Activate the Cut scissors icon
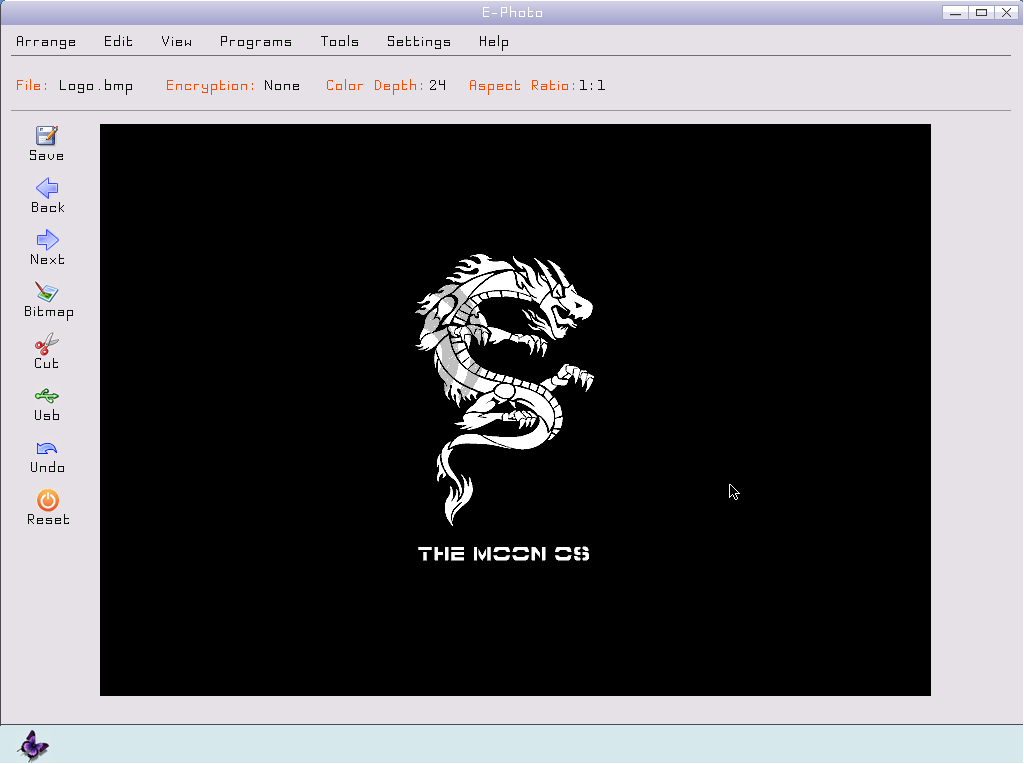This screenshot has width=1024, height=764. pos(47,344)
